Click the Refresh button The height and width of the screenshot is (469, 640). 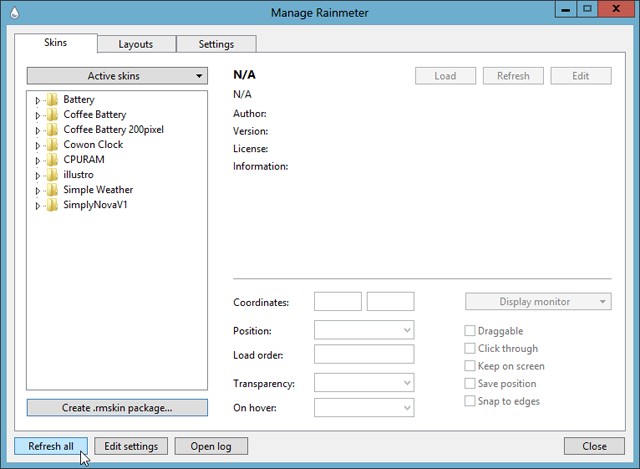point(513,76)
